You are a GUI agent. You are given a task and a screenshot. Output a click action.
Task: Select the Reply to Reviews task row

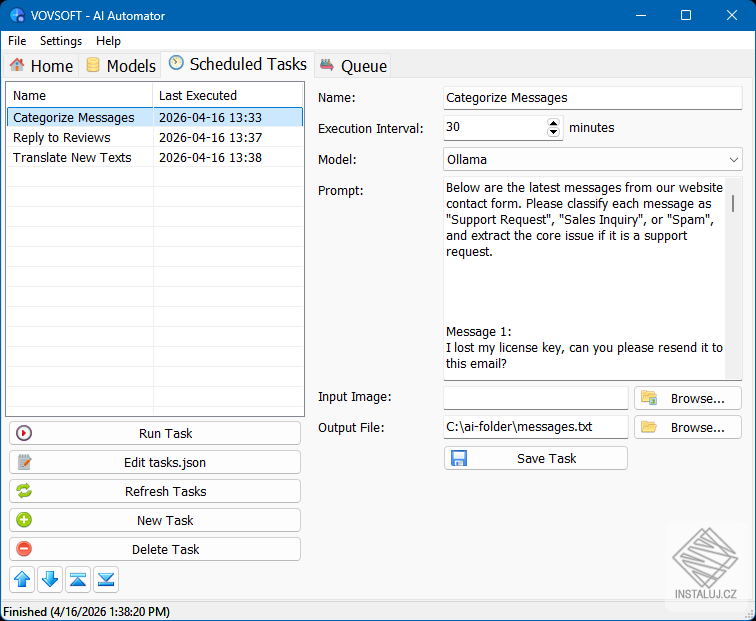tap(155, 137)
